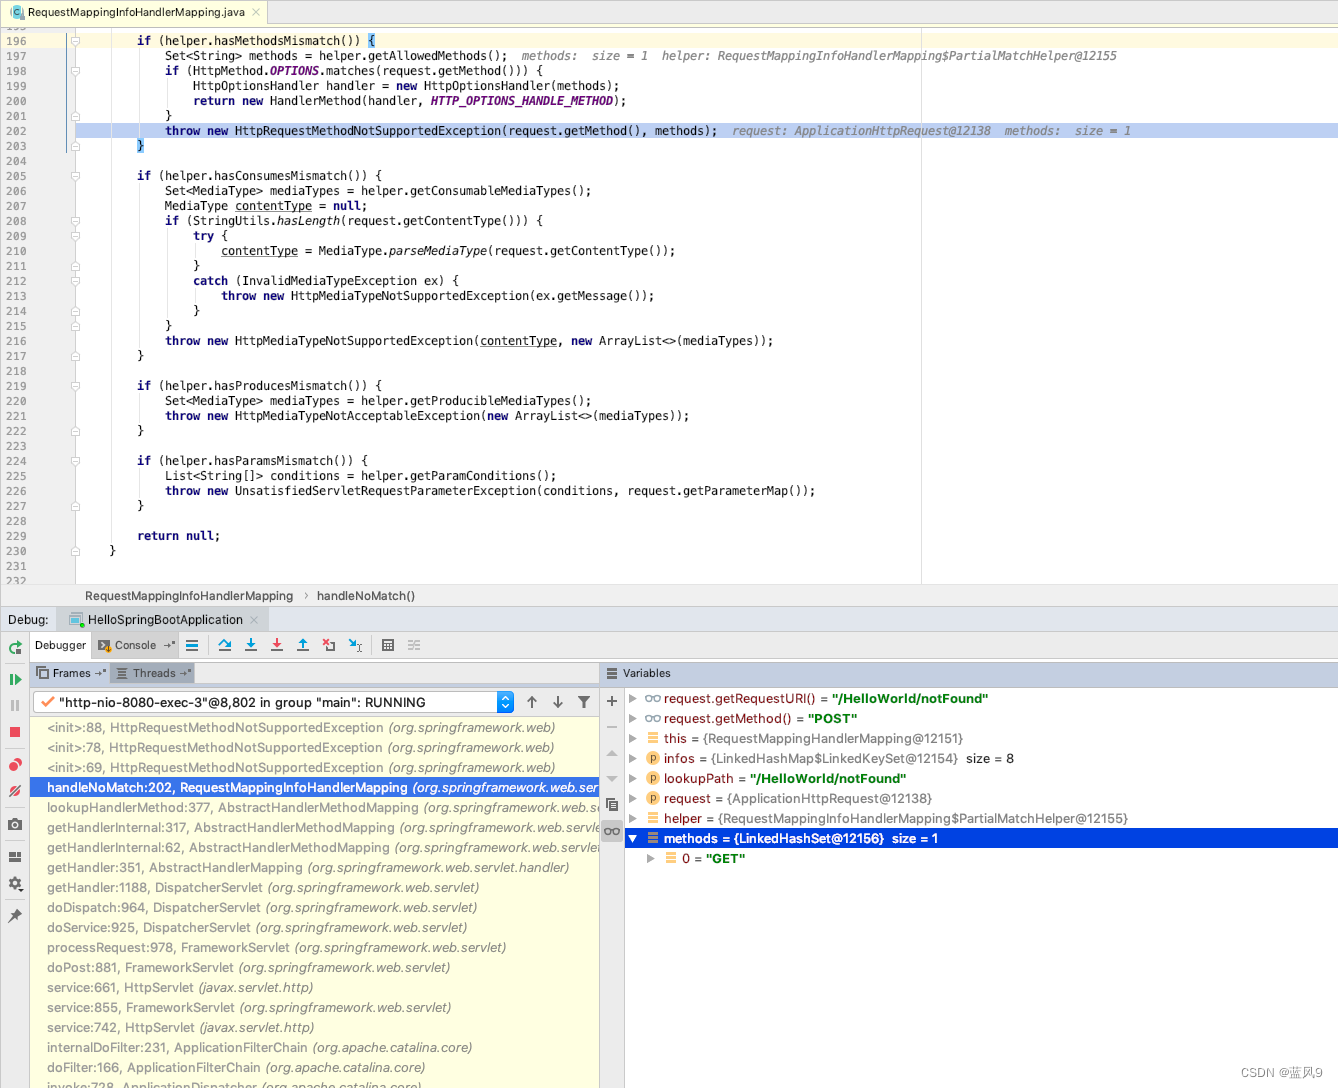Move the watch up with triangle icon
The width and height of the screenshot is (1338, 1088).
(612, 753)
